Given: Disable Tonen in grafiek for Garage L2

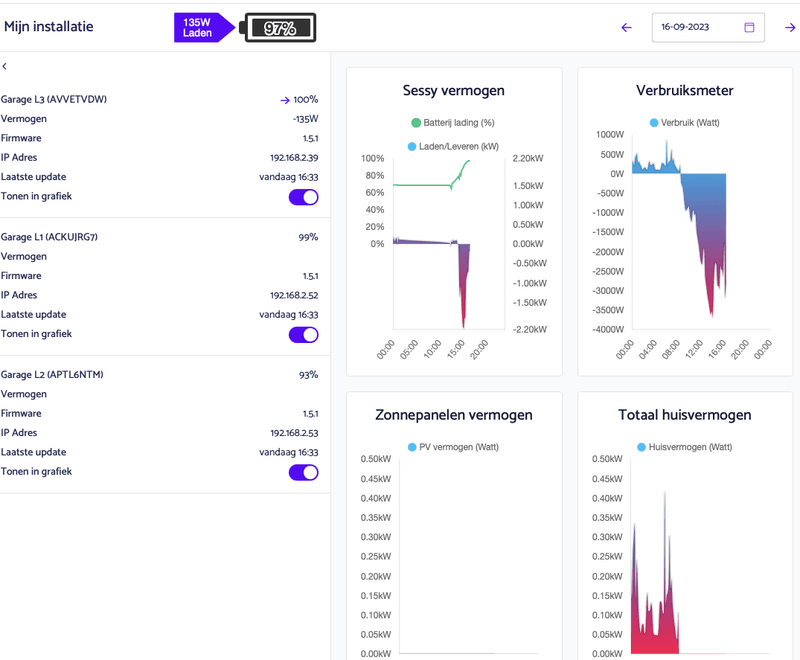Looking at the screenshot, I should (303, 472).
